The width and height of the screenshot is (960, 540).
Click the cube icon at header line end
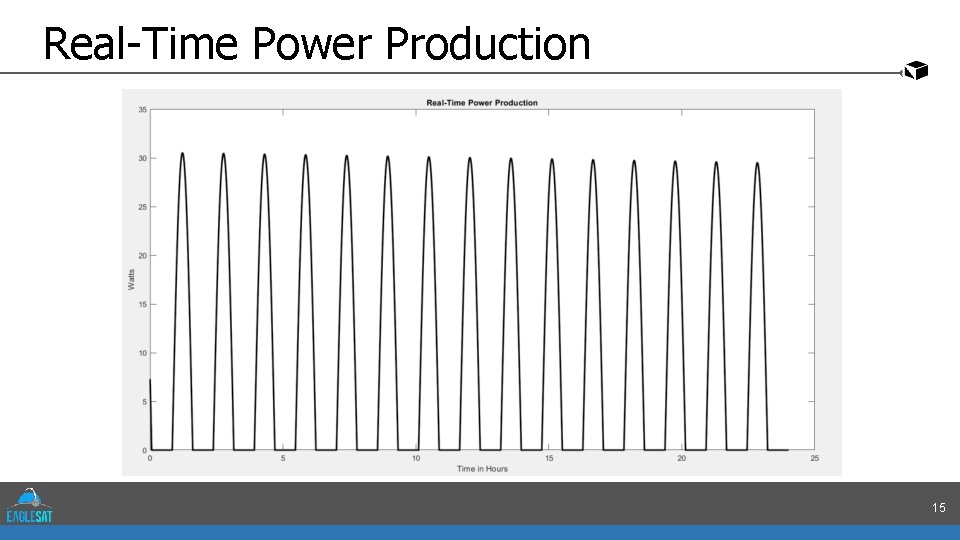point(915,70)
